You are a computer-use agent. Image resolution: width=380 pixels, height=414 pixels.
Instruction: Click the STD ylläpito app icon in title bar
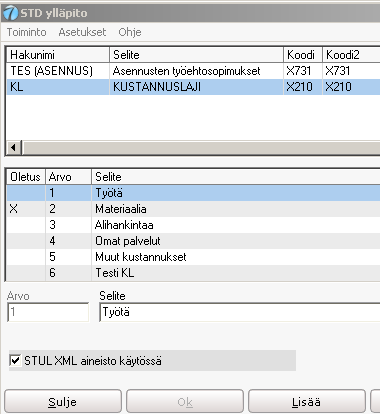pos(11,13)
